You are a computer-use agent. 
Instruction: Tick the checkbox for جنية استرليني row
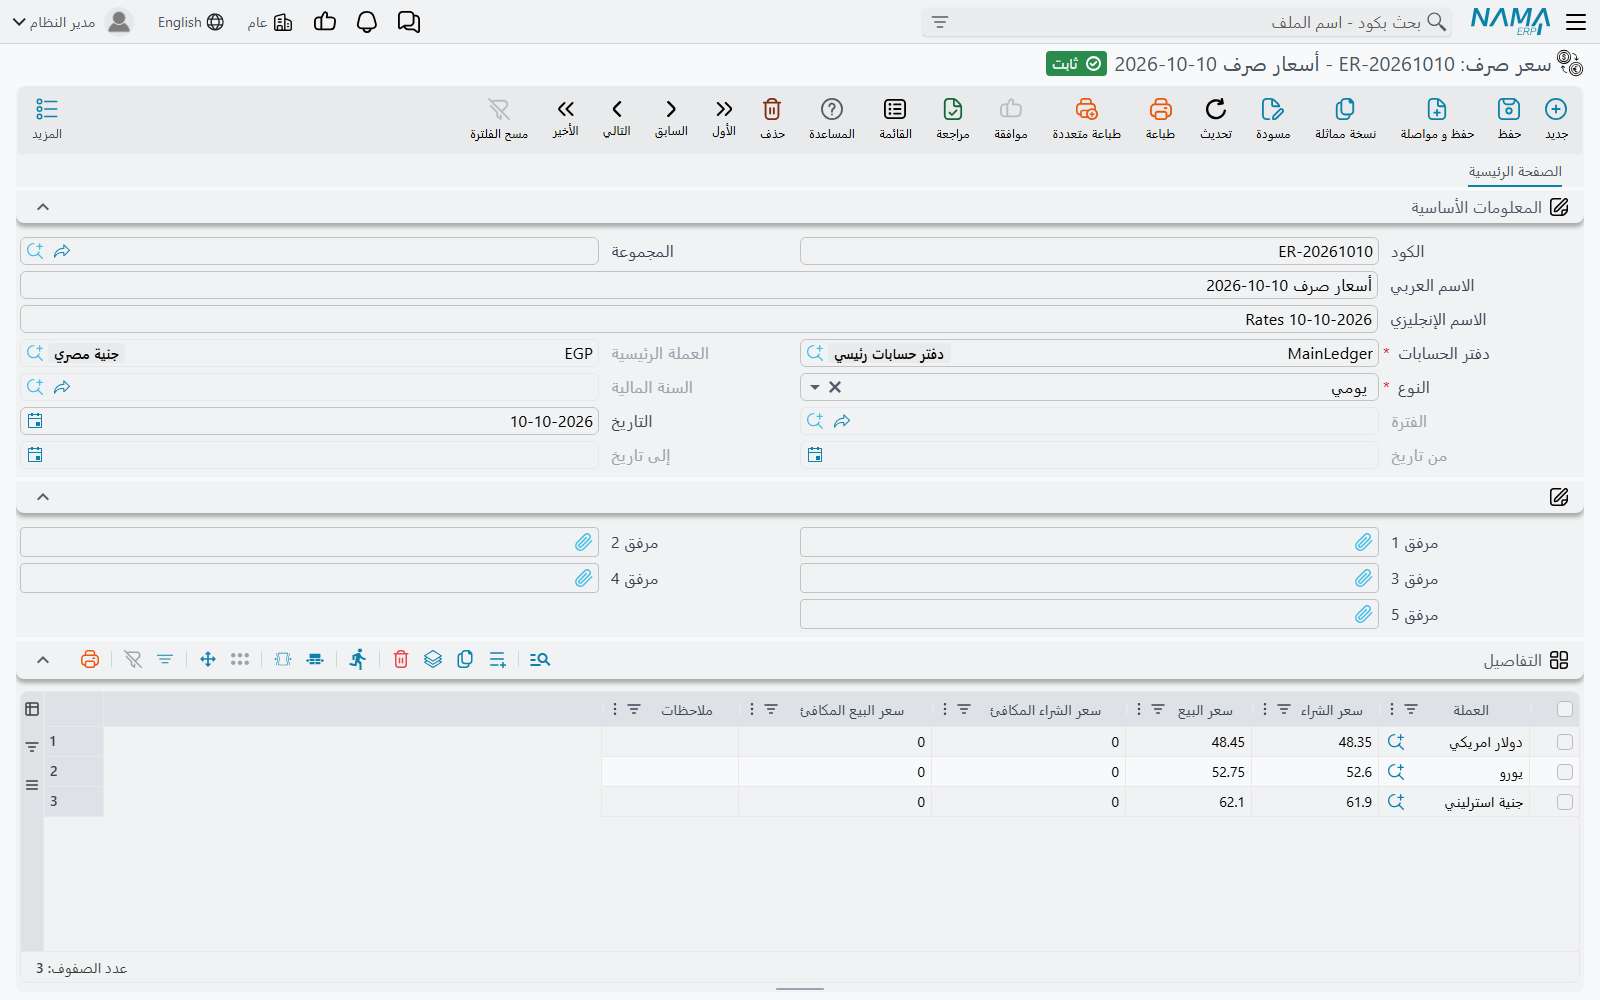(1565, 802)
